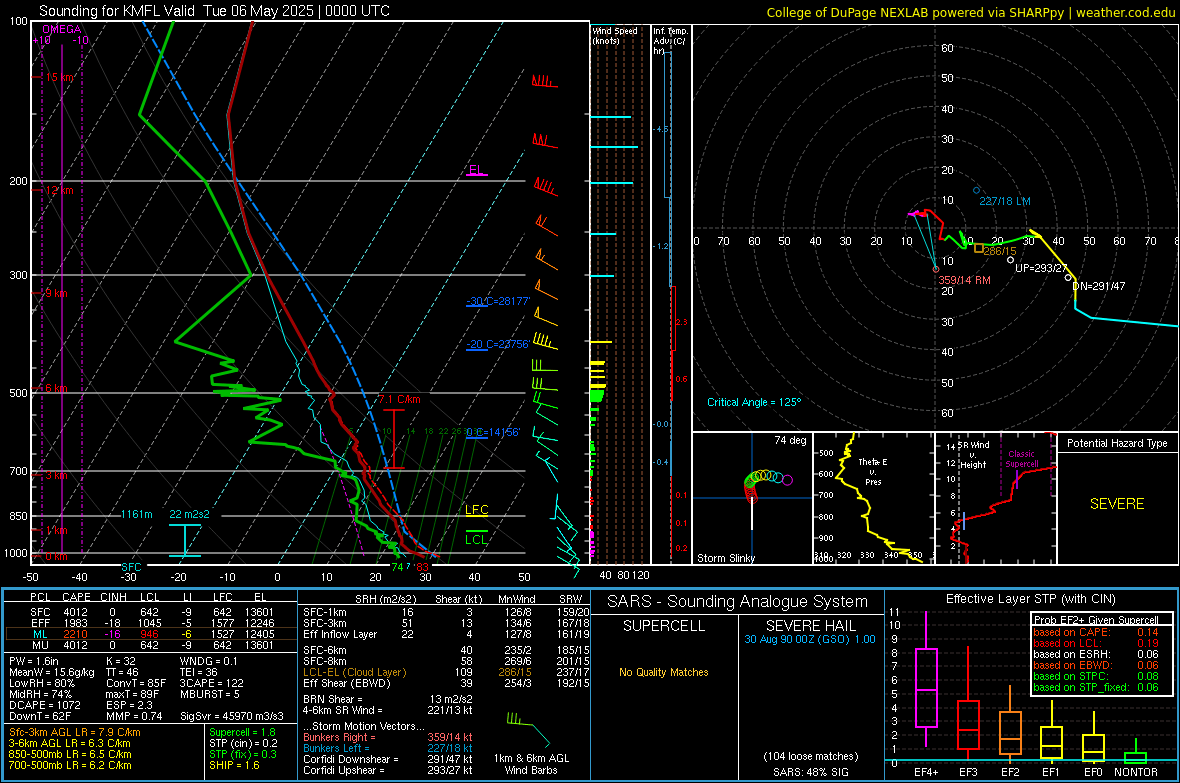Click the No Quality Matches supercell text
This screenshot has width=1180, height=783.
click(664, 672)
